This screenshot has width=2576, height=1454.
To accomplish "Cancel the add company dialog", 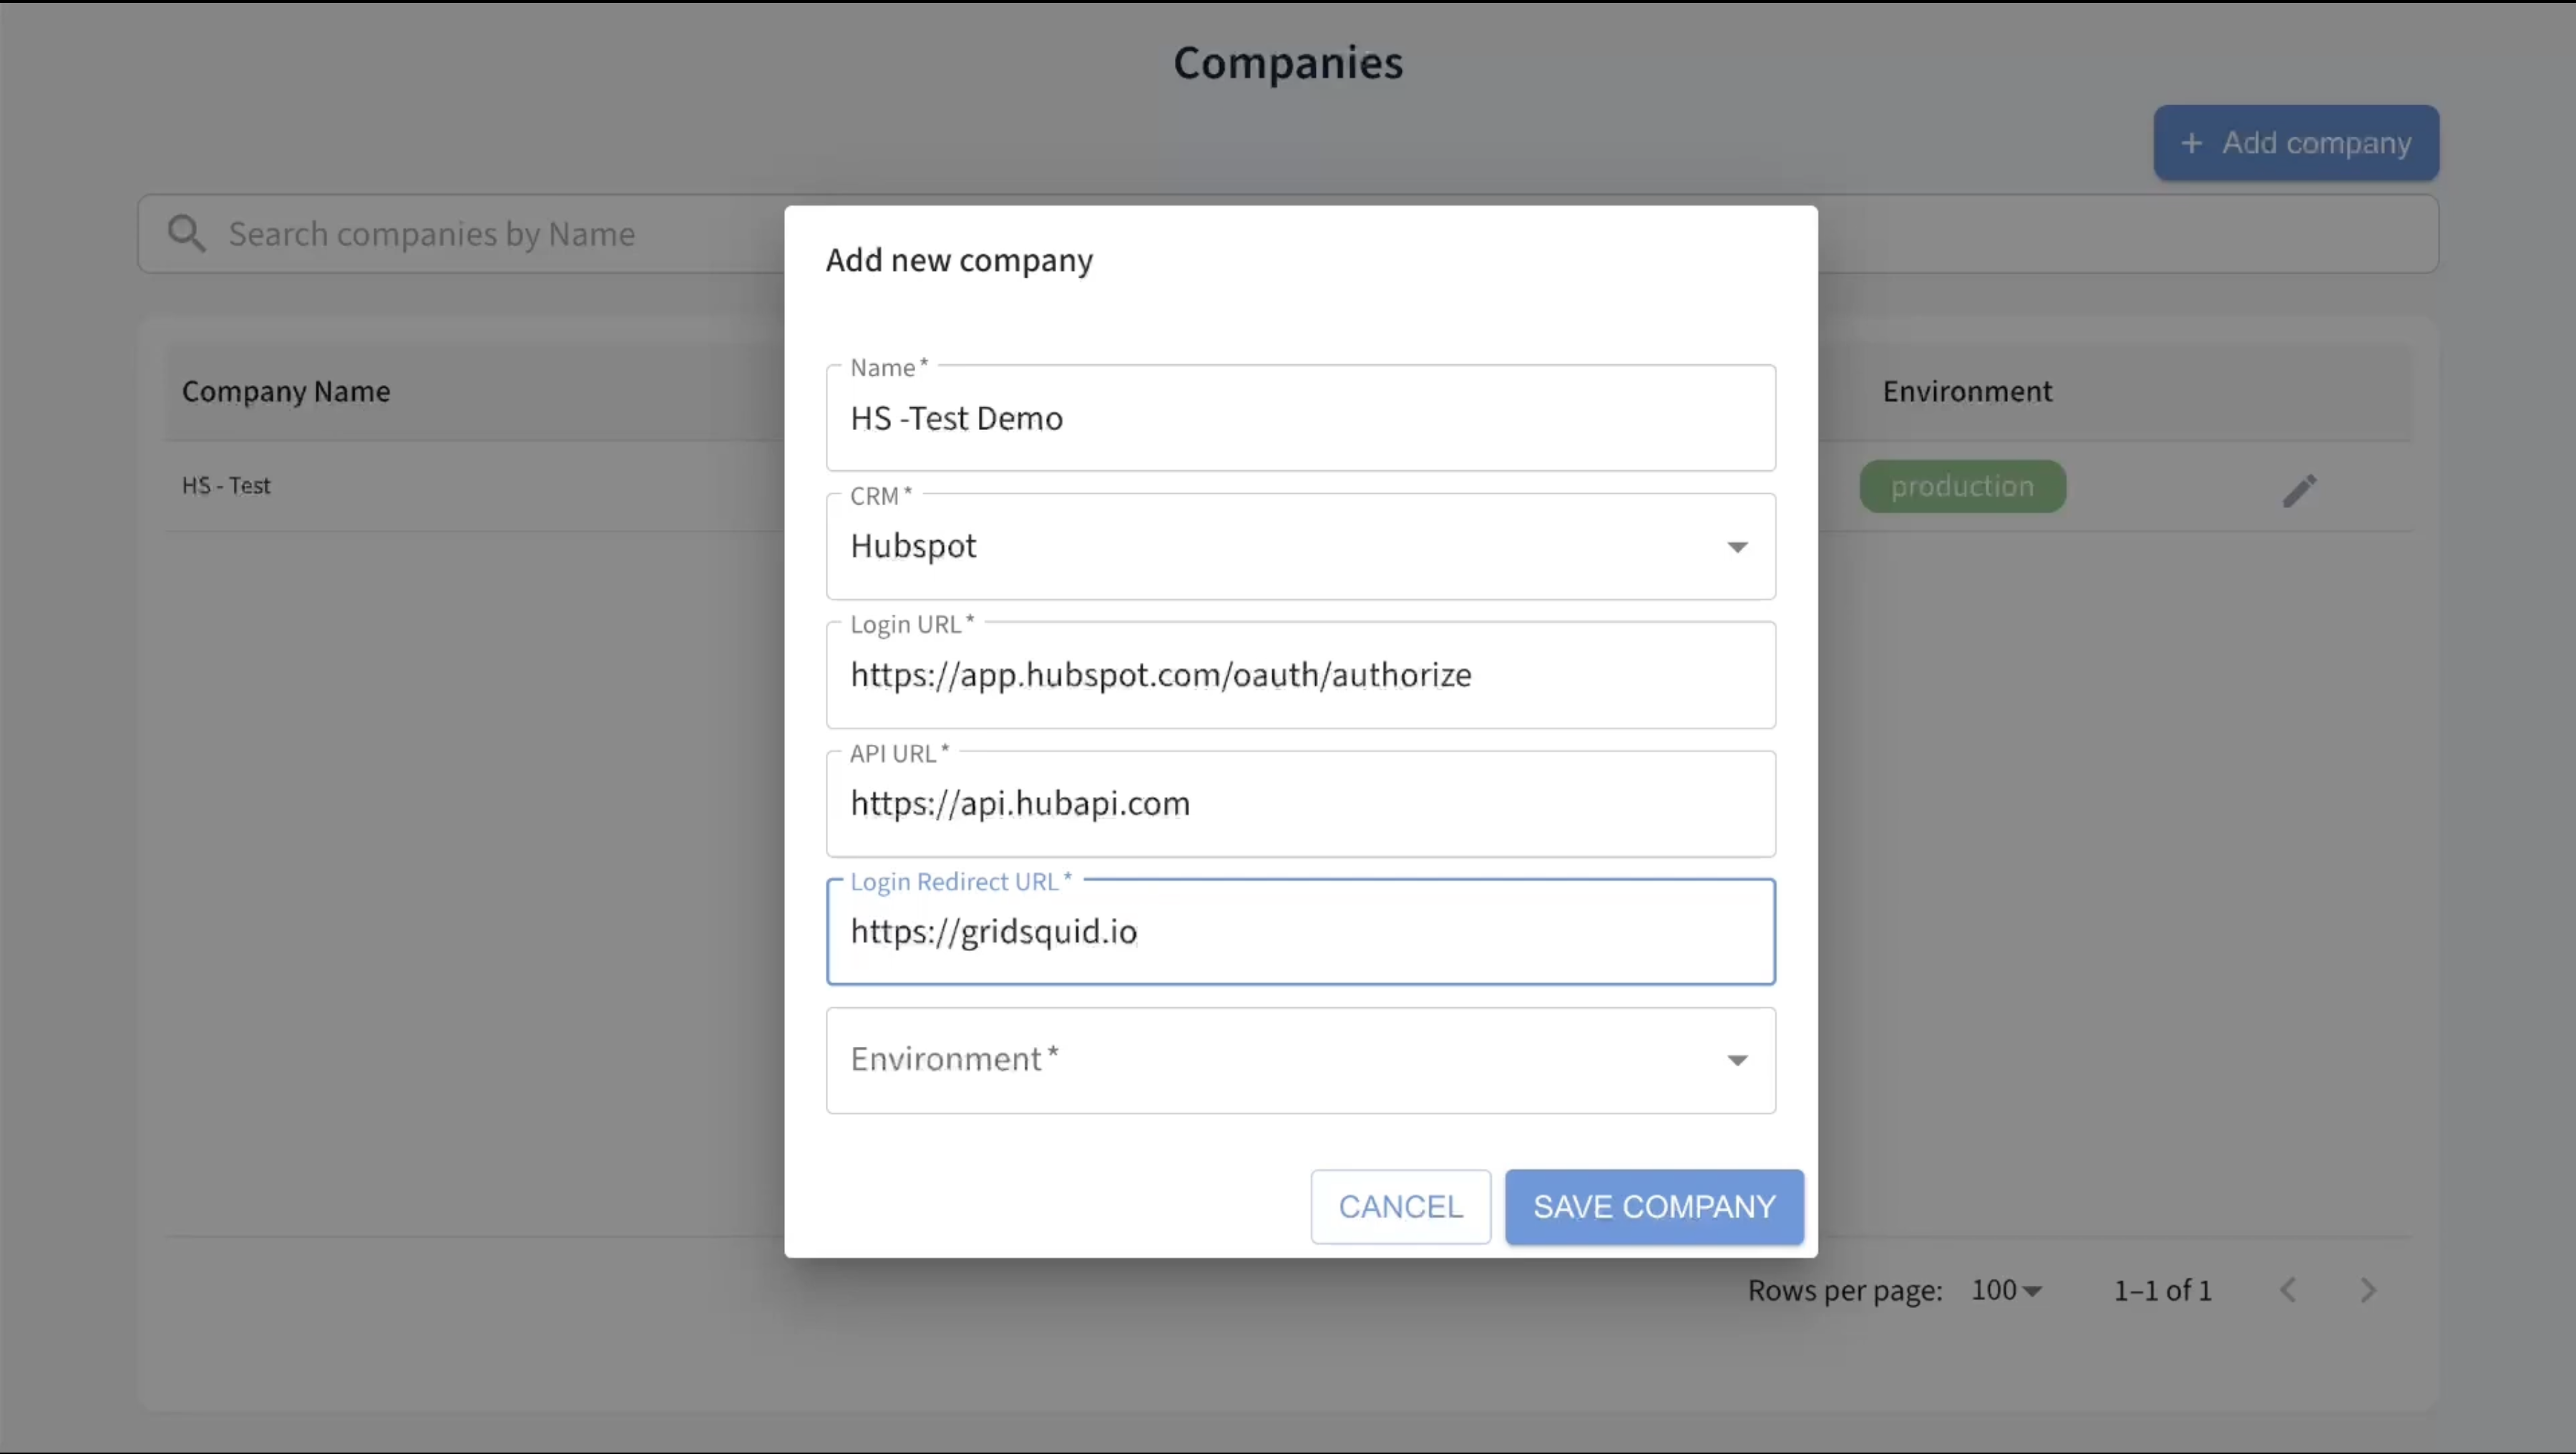I will tap(1400, 1207).
